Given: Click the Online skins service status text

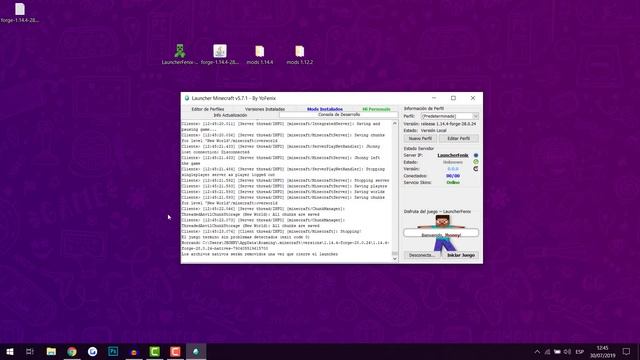Looking at the screenshot, I should [453, 182].
